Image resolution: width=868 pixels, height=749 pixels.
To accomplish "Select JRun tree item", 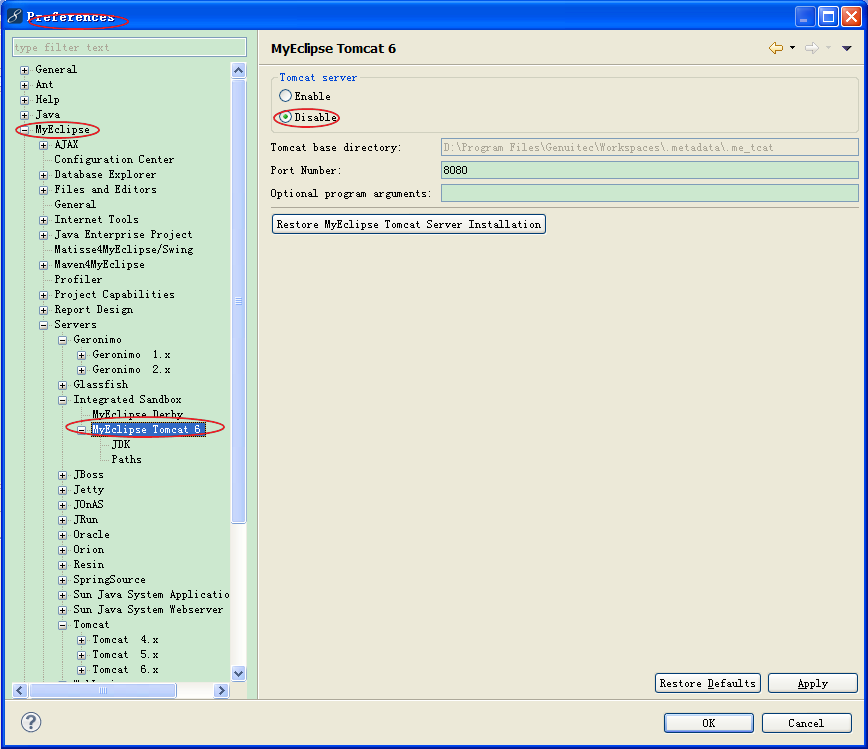I will point(86,519).
